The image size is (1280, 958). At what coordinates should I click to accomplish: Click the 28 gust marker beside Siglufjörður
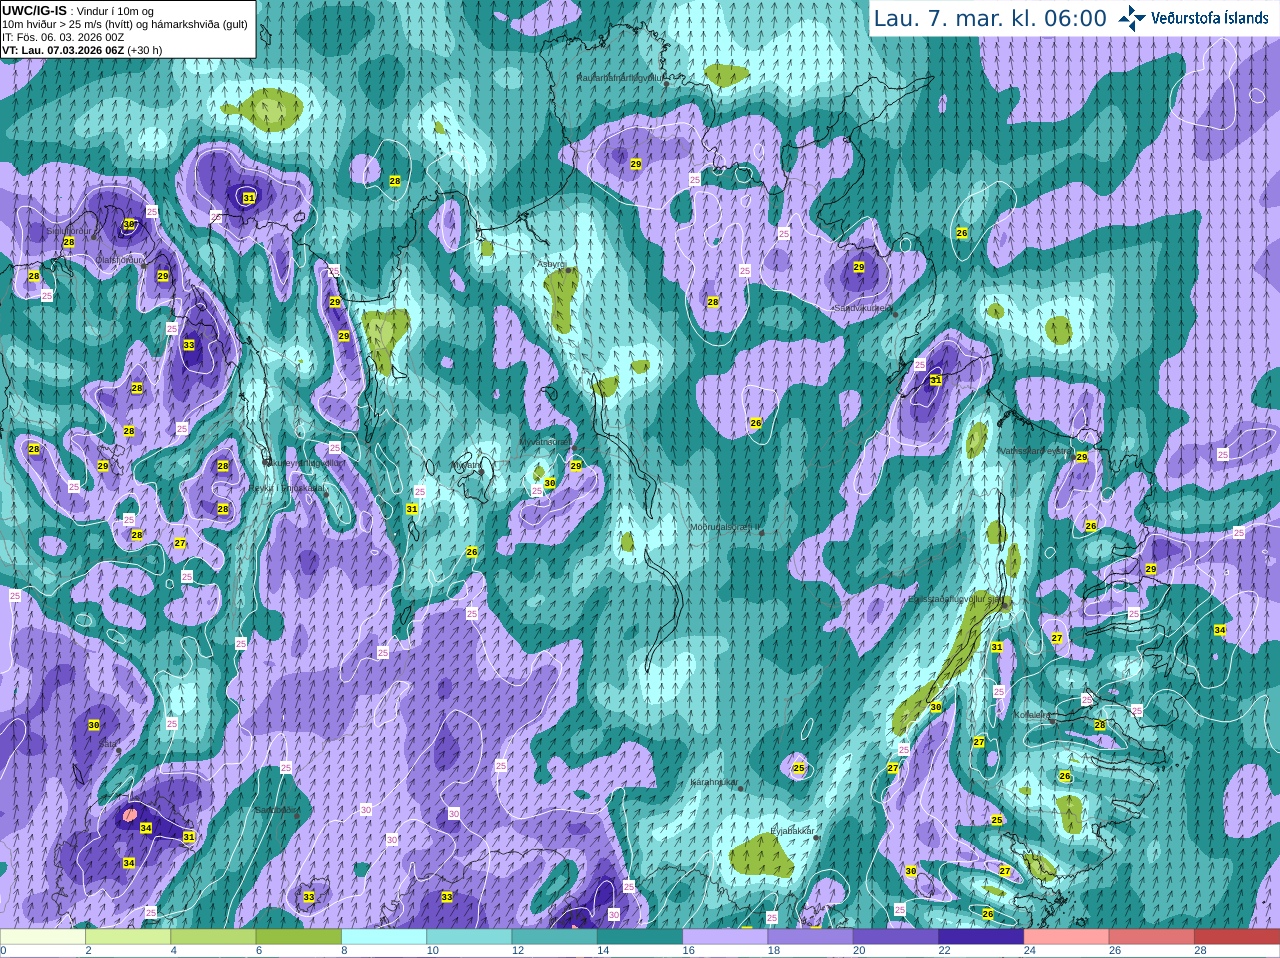[x=69, y=242]
